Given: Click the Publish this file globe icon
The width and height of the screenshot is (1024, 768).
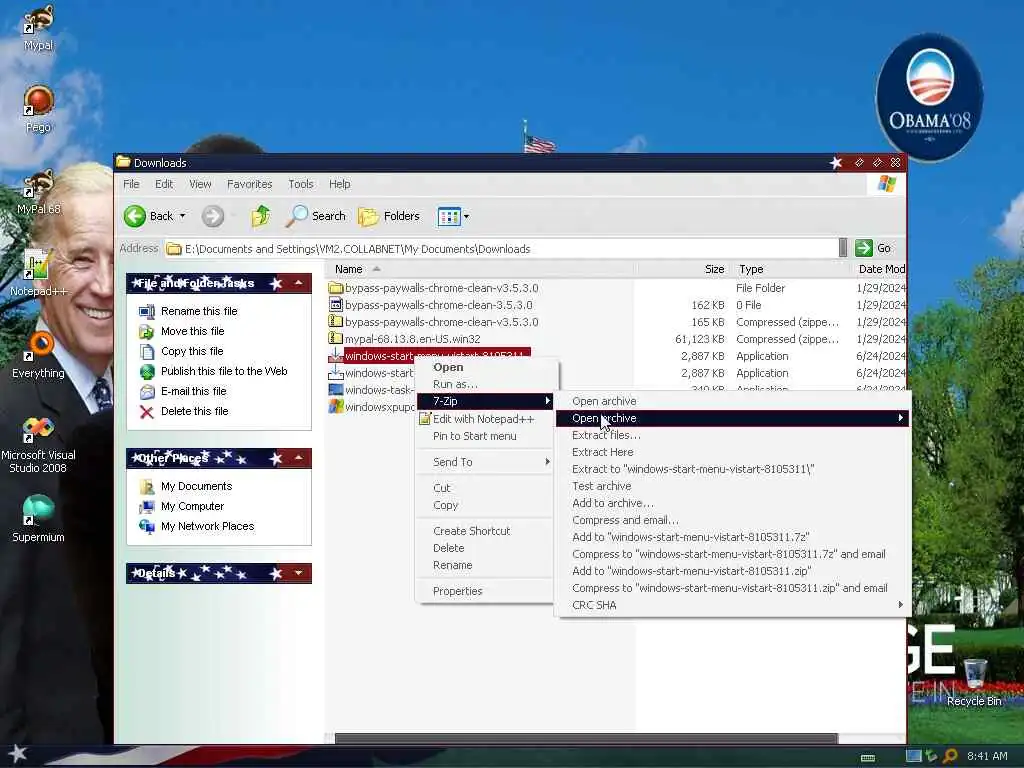Looking at the screenshot, I should (x=147, y=372).
